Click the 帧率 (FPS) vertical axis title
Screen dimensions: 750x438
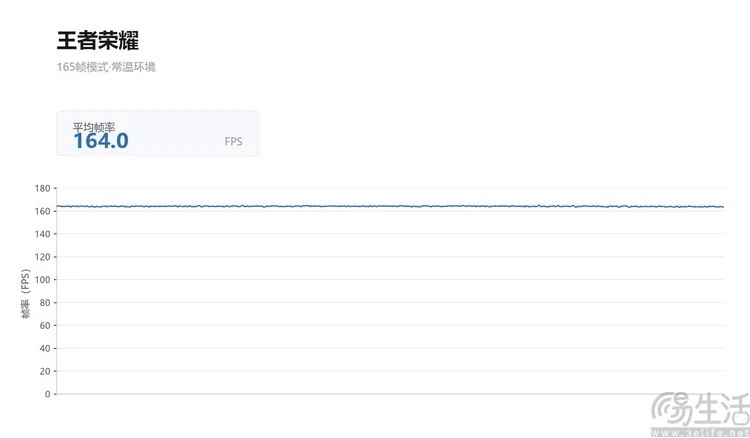[x=25, y=294]
